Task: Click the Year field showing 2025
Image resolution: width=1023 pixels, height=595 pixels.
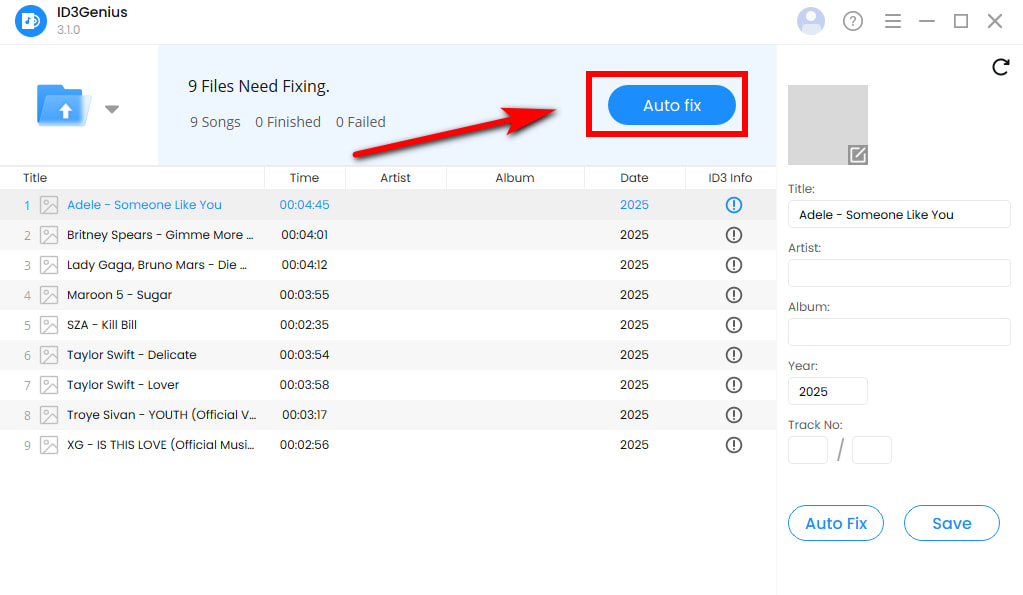Action: tap(827, 391)
